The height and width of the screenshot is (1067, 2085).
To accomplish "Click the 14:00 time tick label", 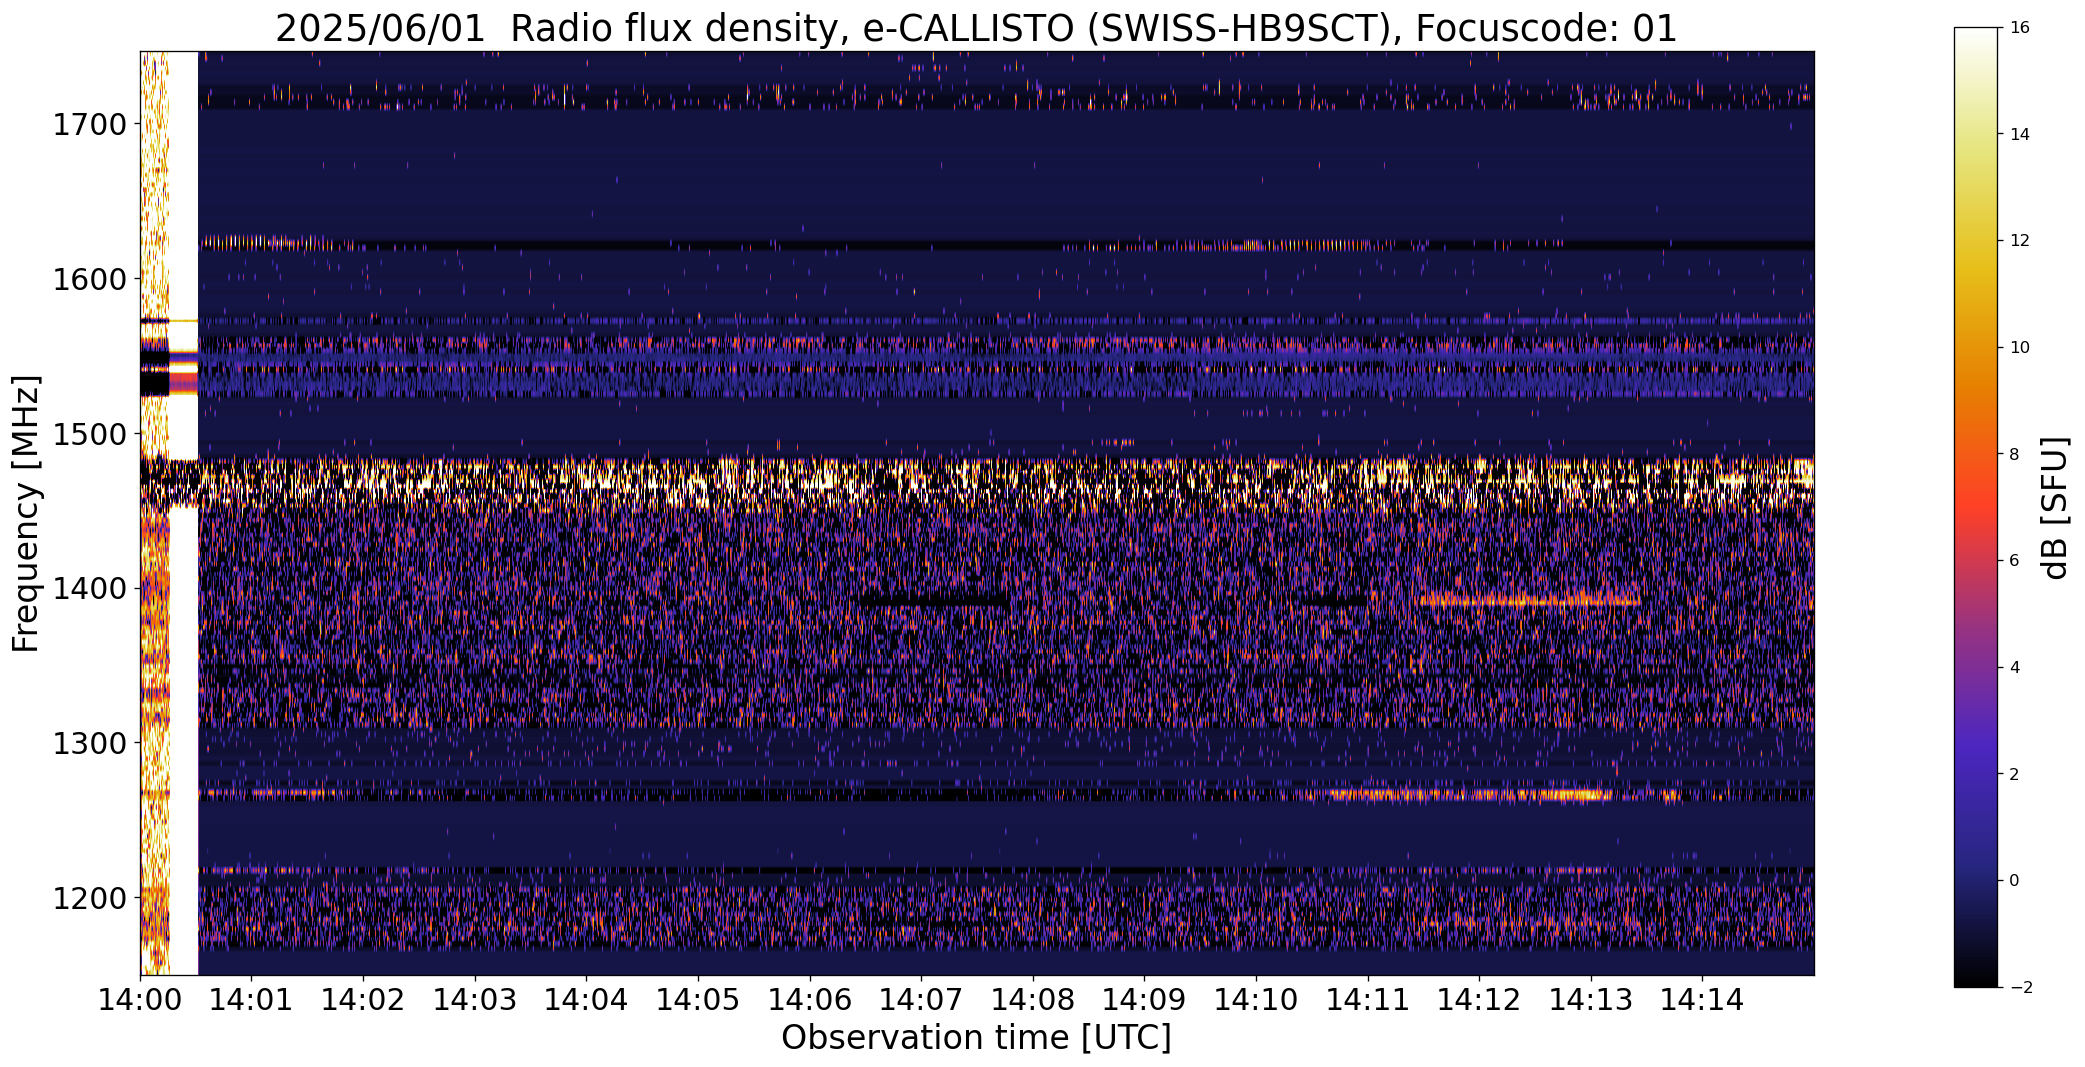I will 140,1000.
